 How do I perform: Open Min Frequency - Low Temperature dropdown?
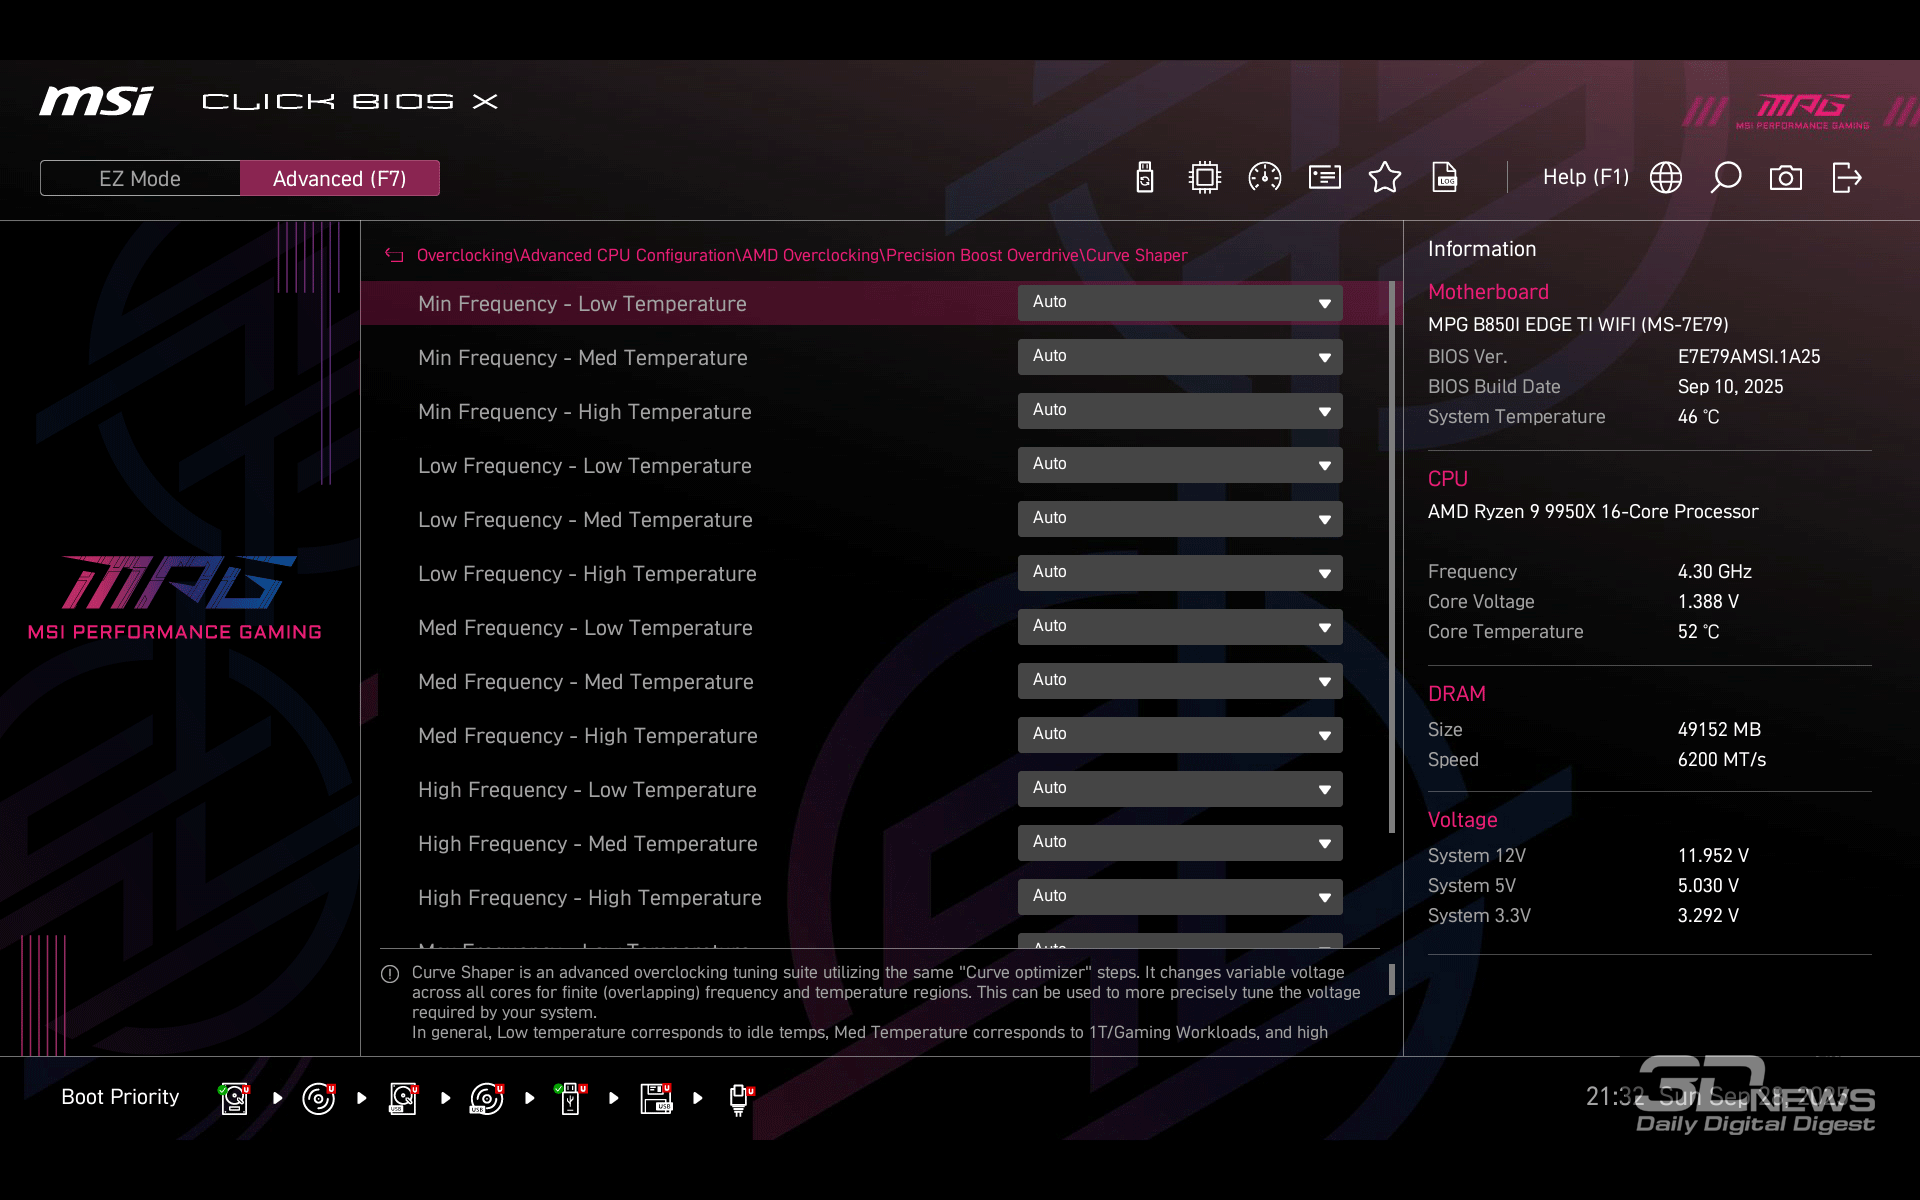pos(1179,303)
